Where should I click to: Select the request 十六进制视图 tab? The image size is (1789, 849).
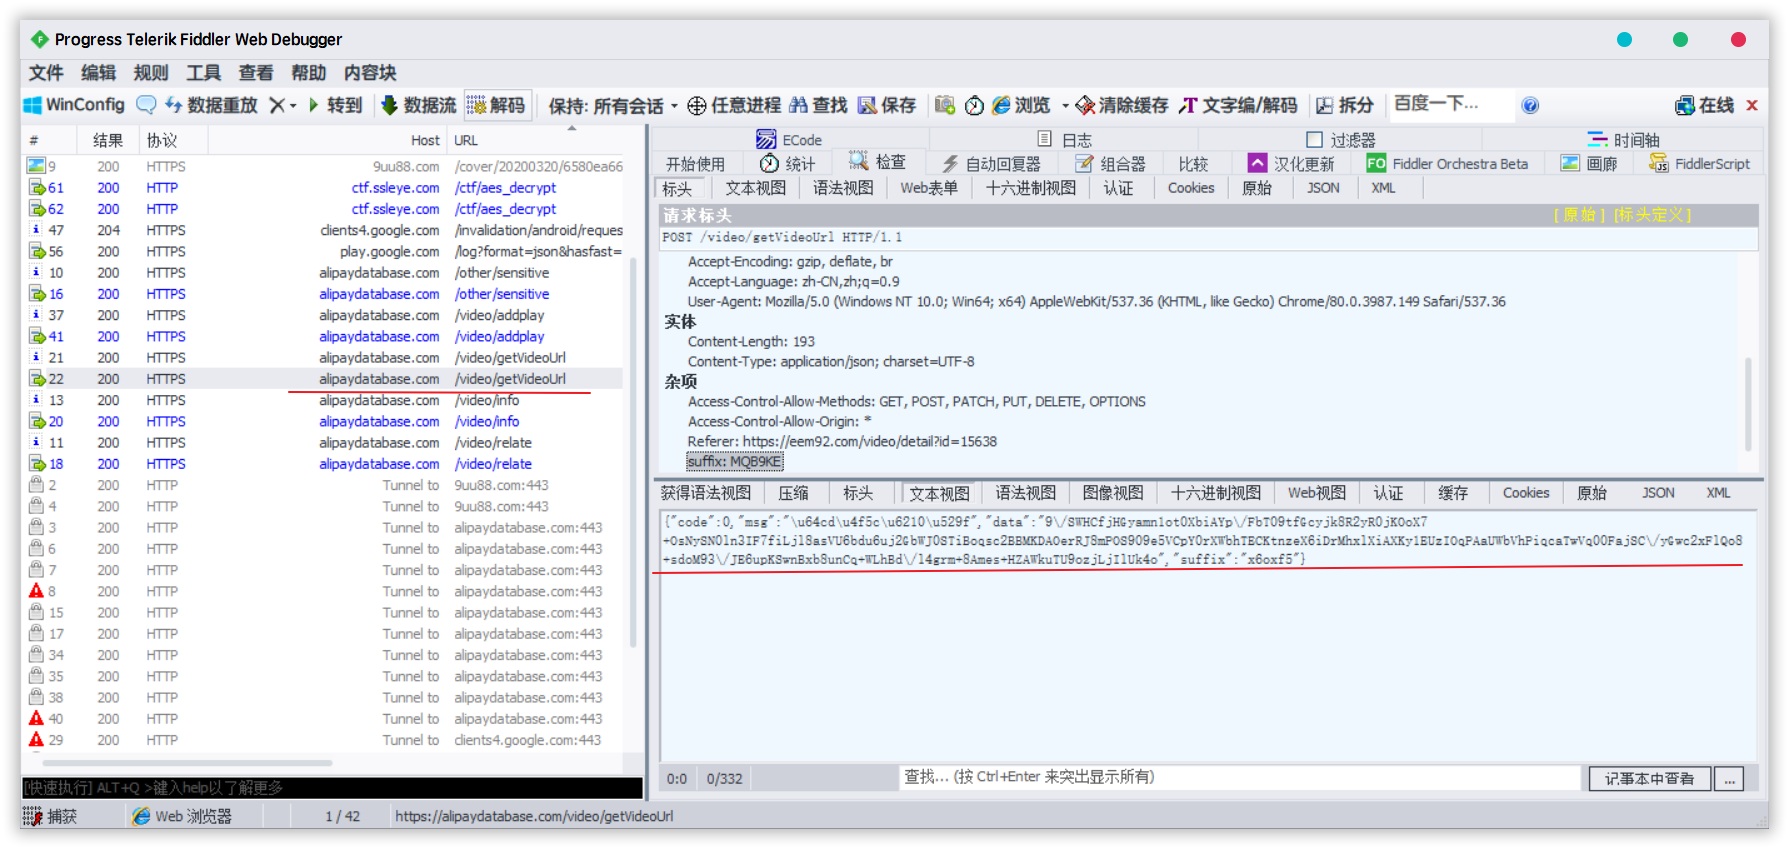coord(1031,188)
